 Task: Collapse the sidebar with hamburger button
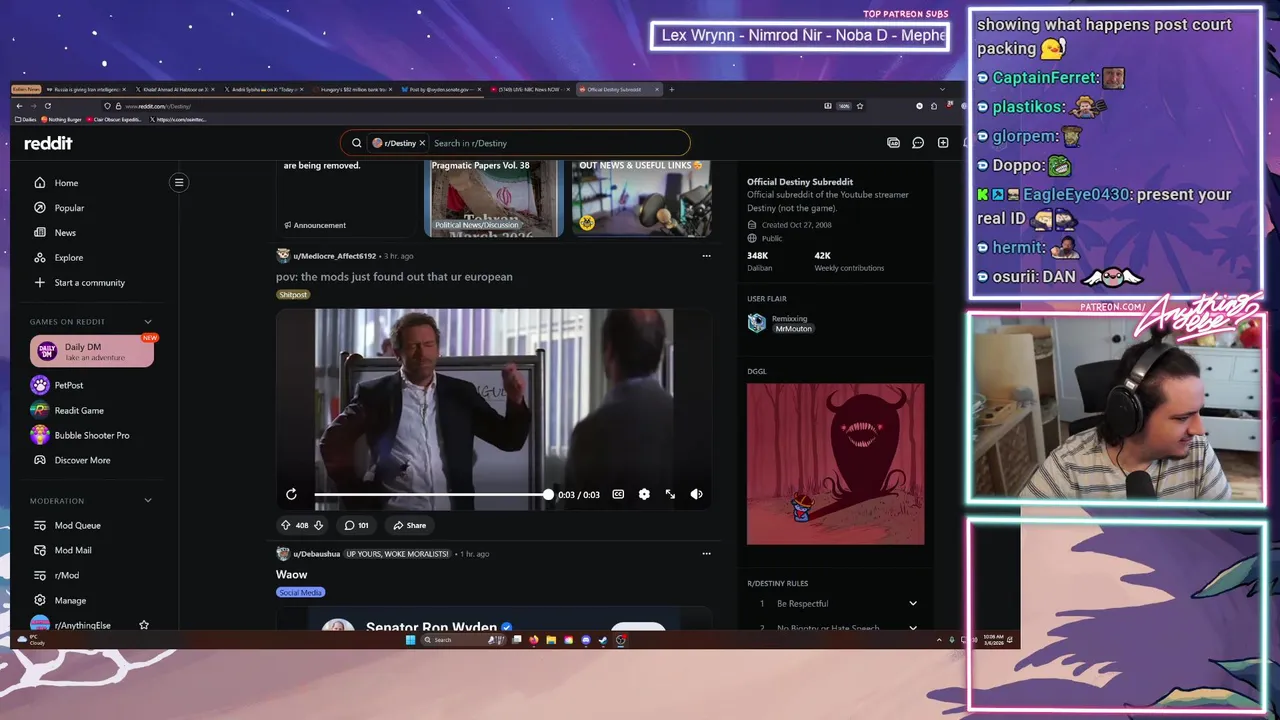coord(179,182)
